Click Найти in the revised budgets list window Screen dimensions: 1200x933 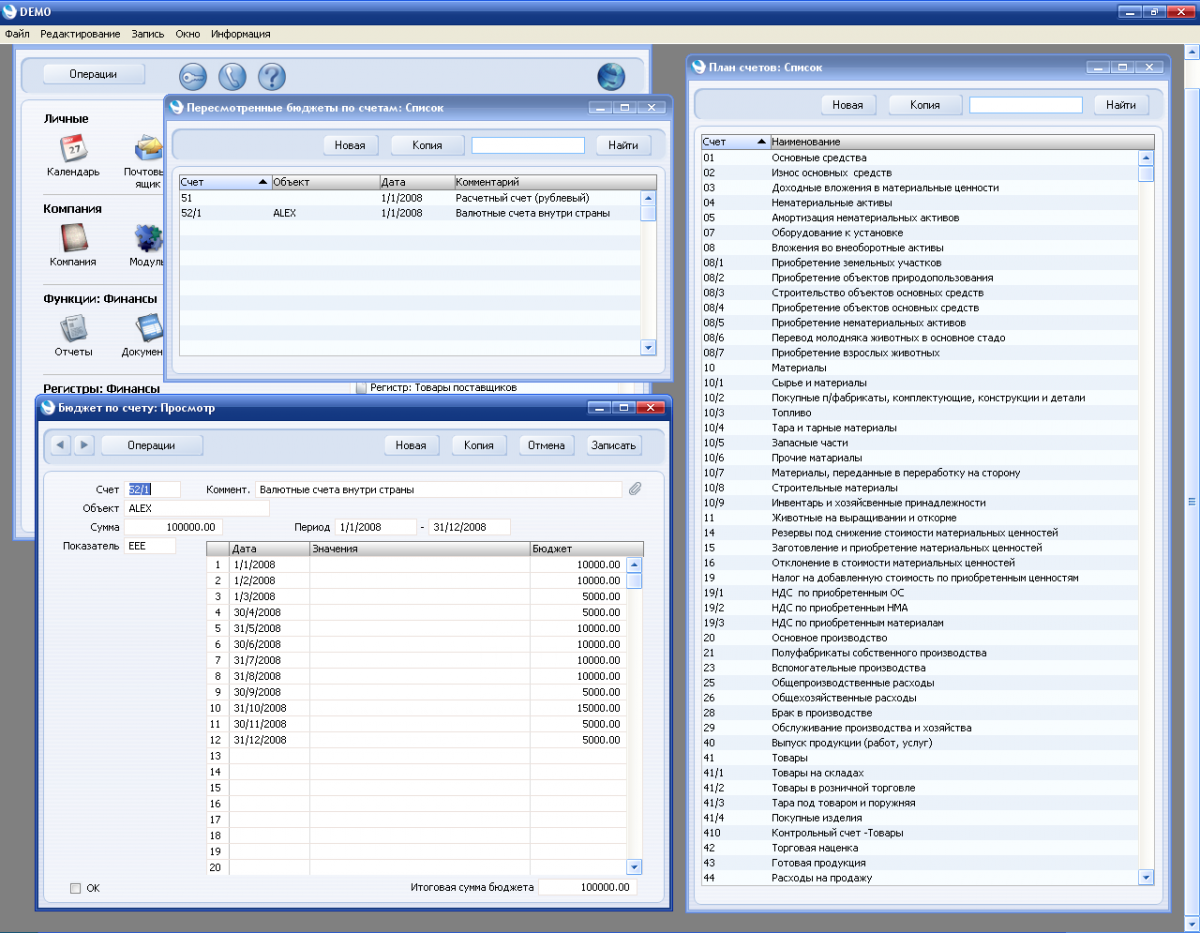coord(623,145)
